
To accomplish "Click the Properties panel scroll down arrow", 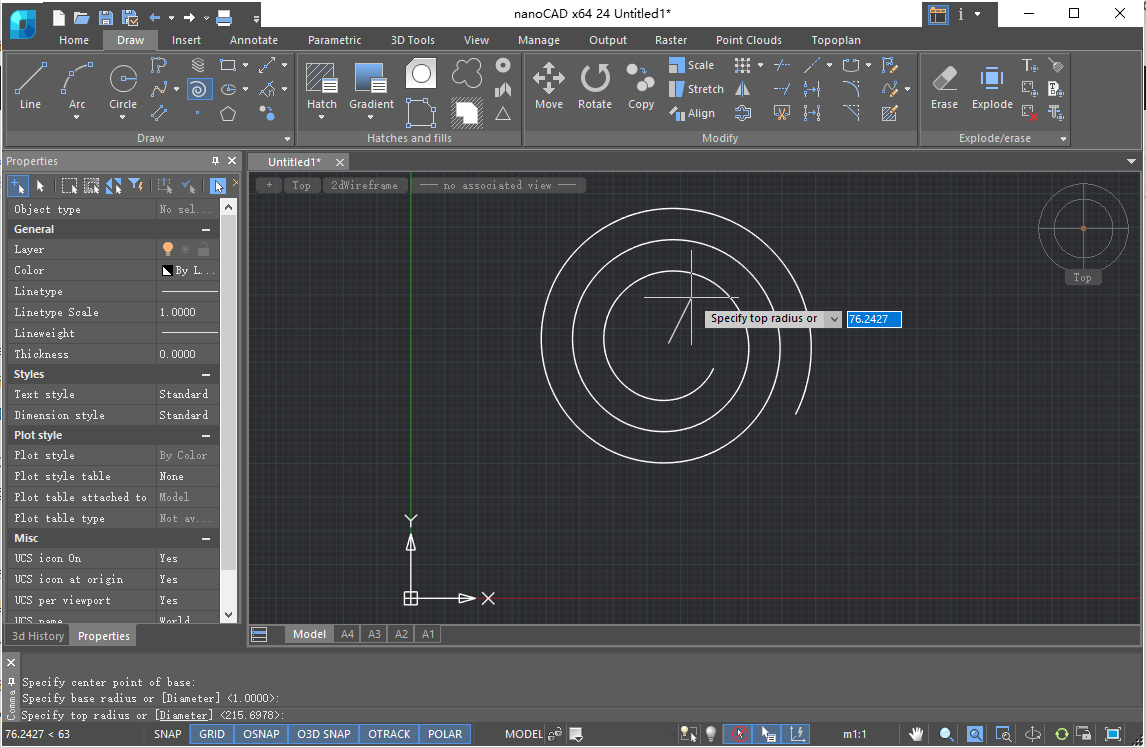I will coord(229,615).
